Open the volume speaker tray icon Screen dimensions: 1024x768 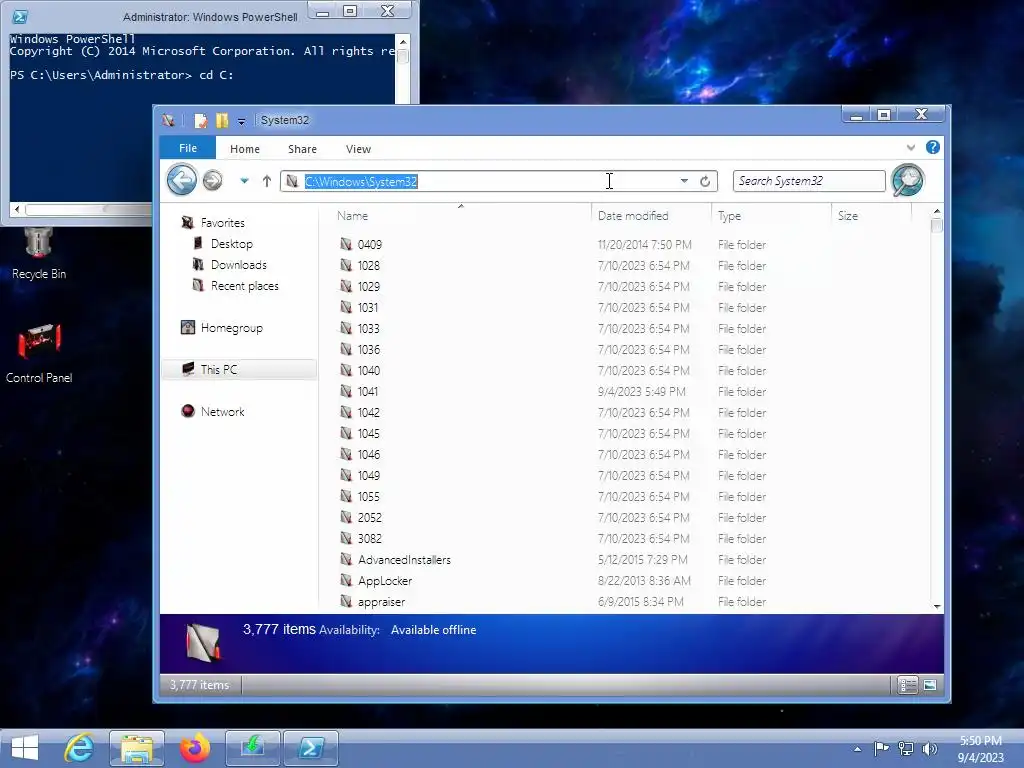[929, 748]
